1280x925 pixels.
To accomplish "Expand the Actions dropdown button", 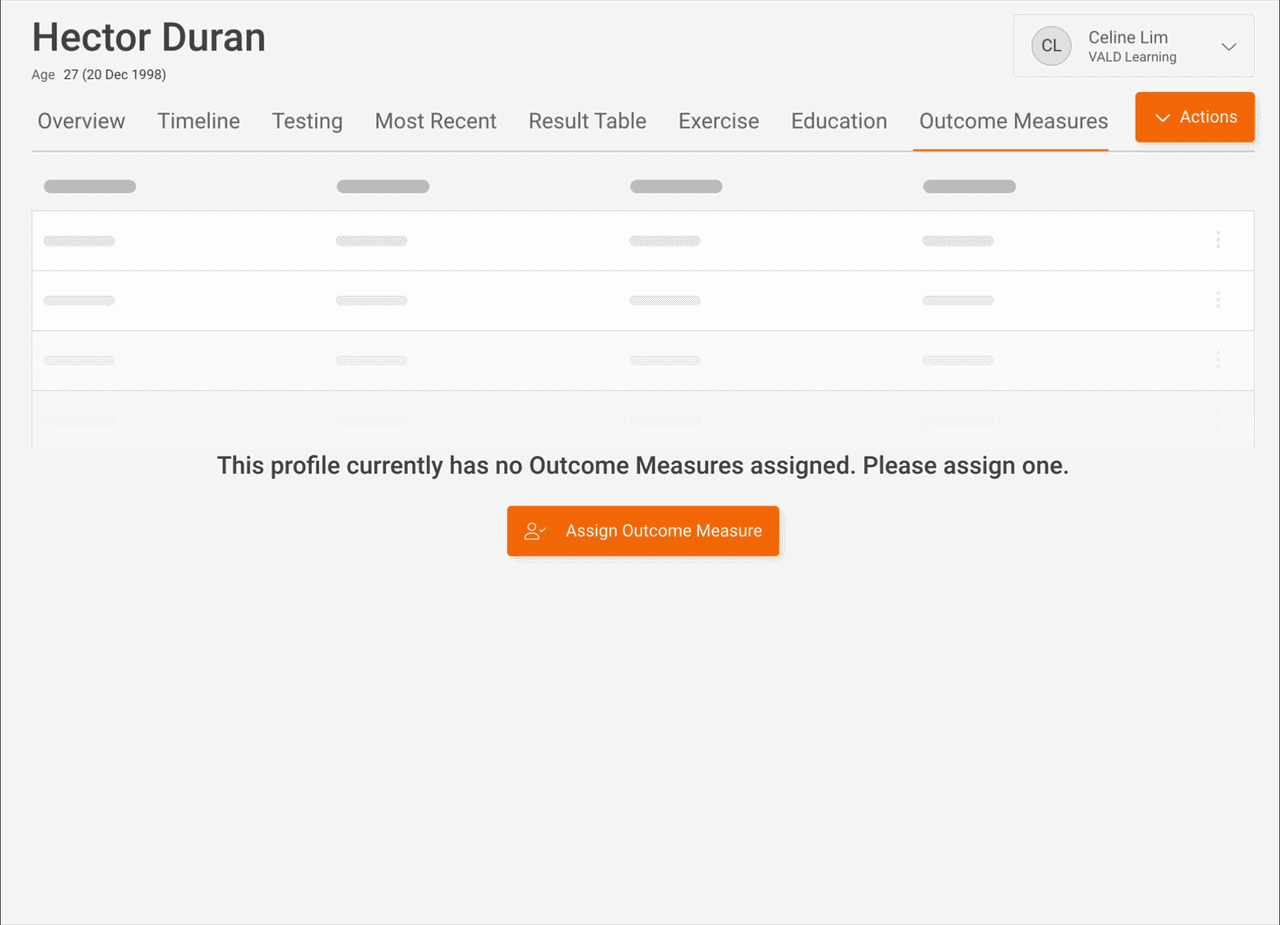I will tap(1195, 117).
